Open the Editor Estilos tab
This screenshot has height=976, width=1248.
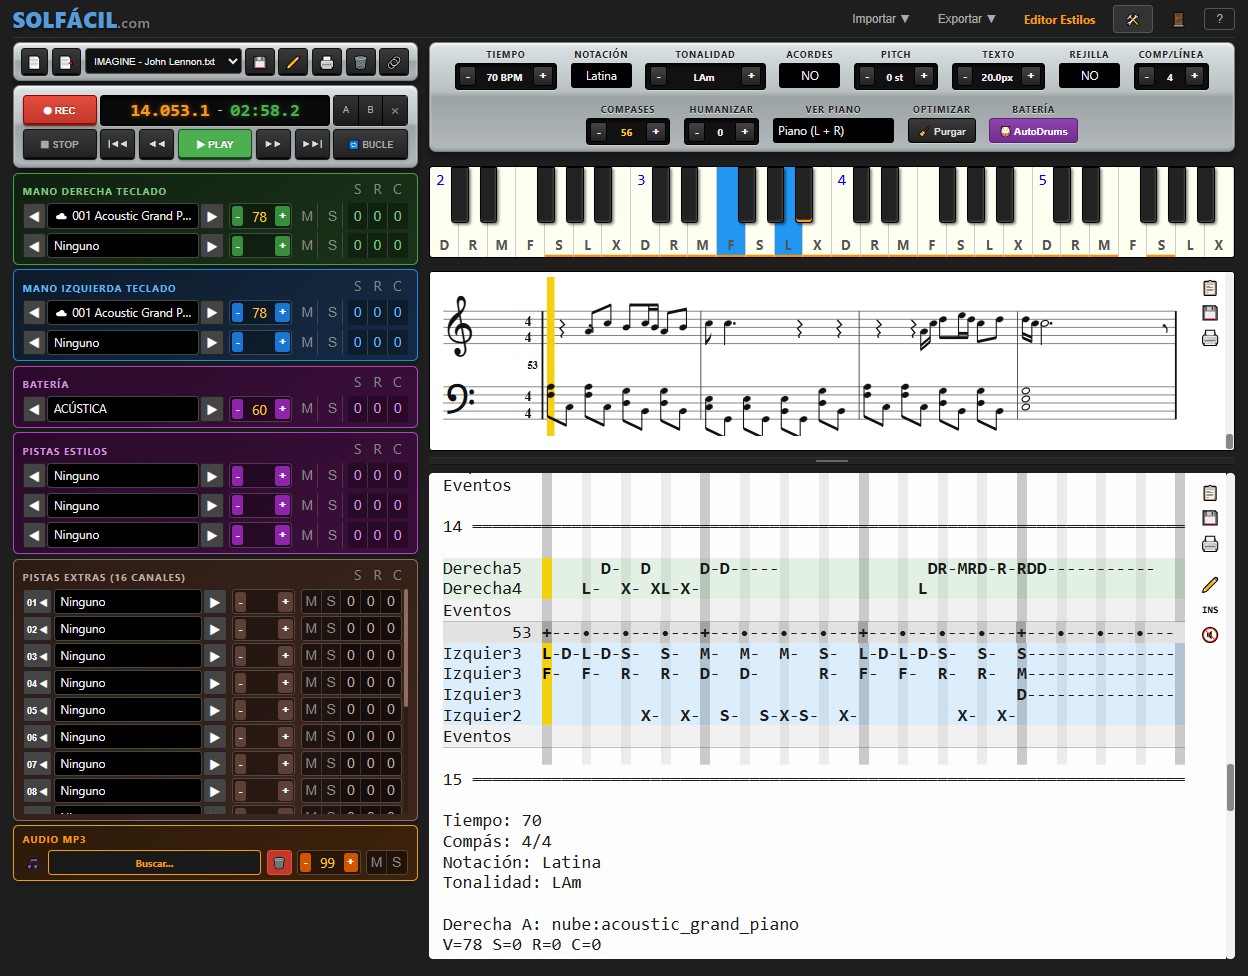pos(1059,19)
